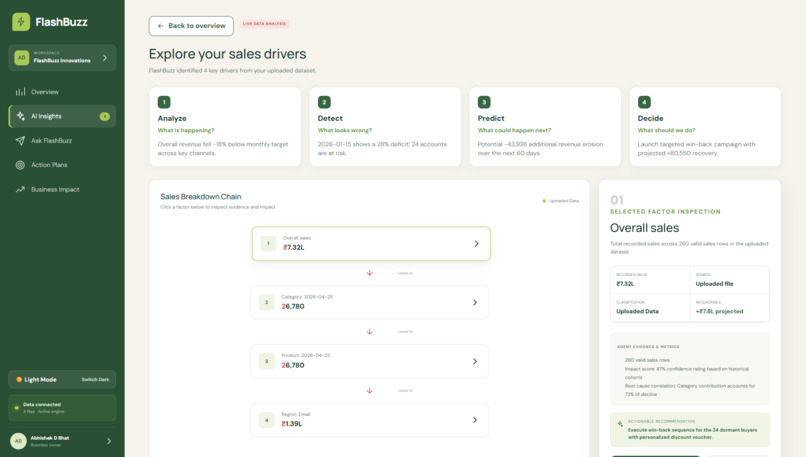
Task: Click the orange sun icon for Light Mode
Action: pyautogui.click(x=19, y=379)
